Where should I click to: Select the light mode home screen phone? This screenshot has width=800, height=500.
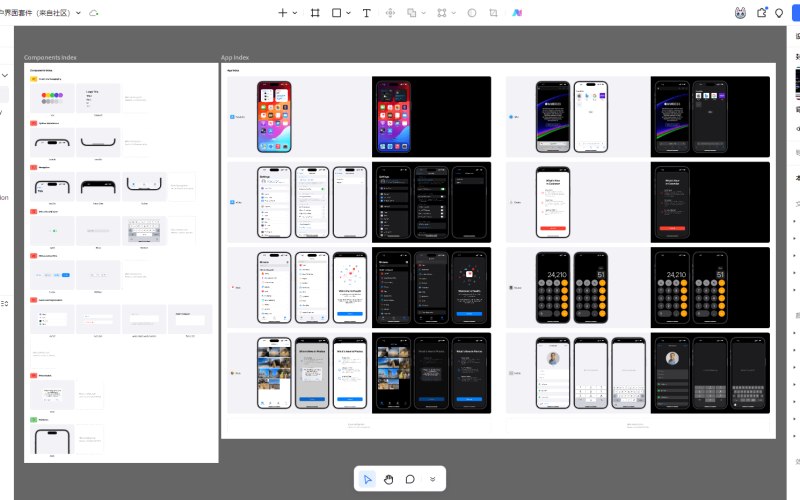click(274, 117)
